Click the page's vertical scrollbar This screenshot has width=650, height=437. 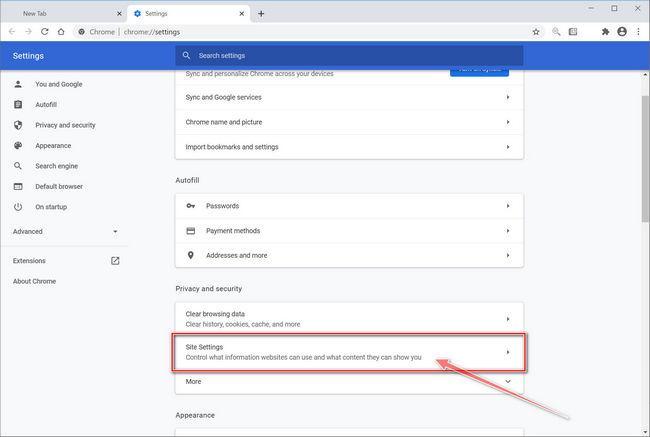[x=645, y=160]
